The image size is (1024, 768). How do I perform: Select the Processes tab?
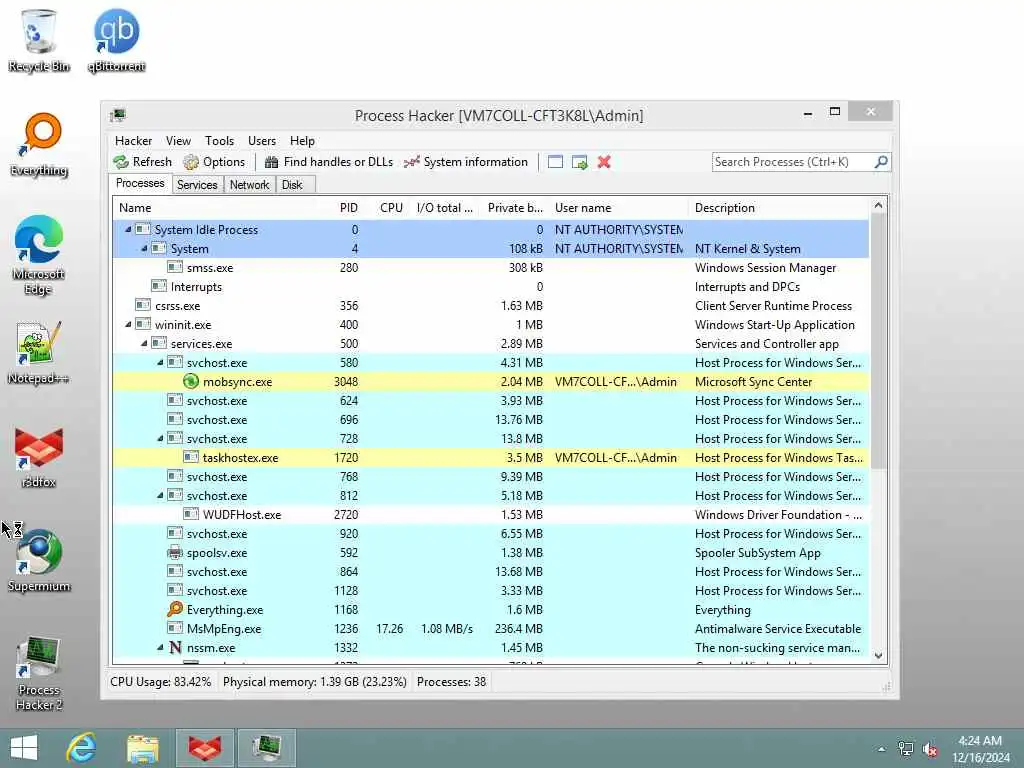tap(140, 184)
